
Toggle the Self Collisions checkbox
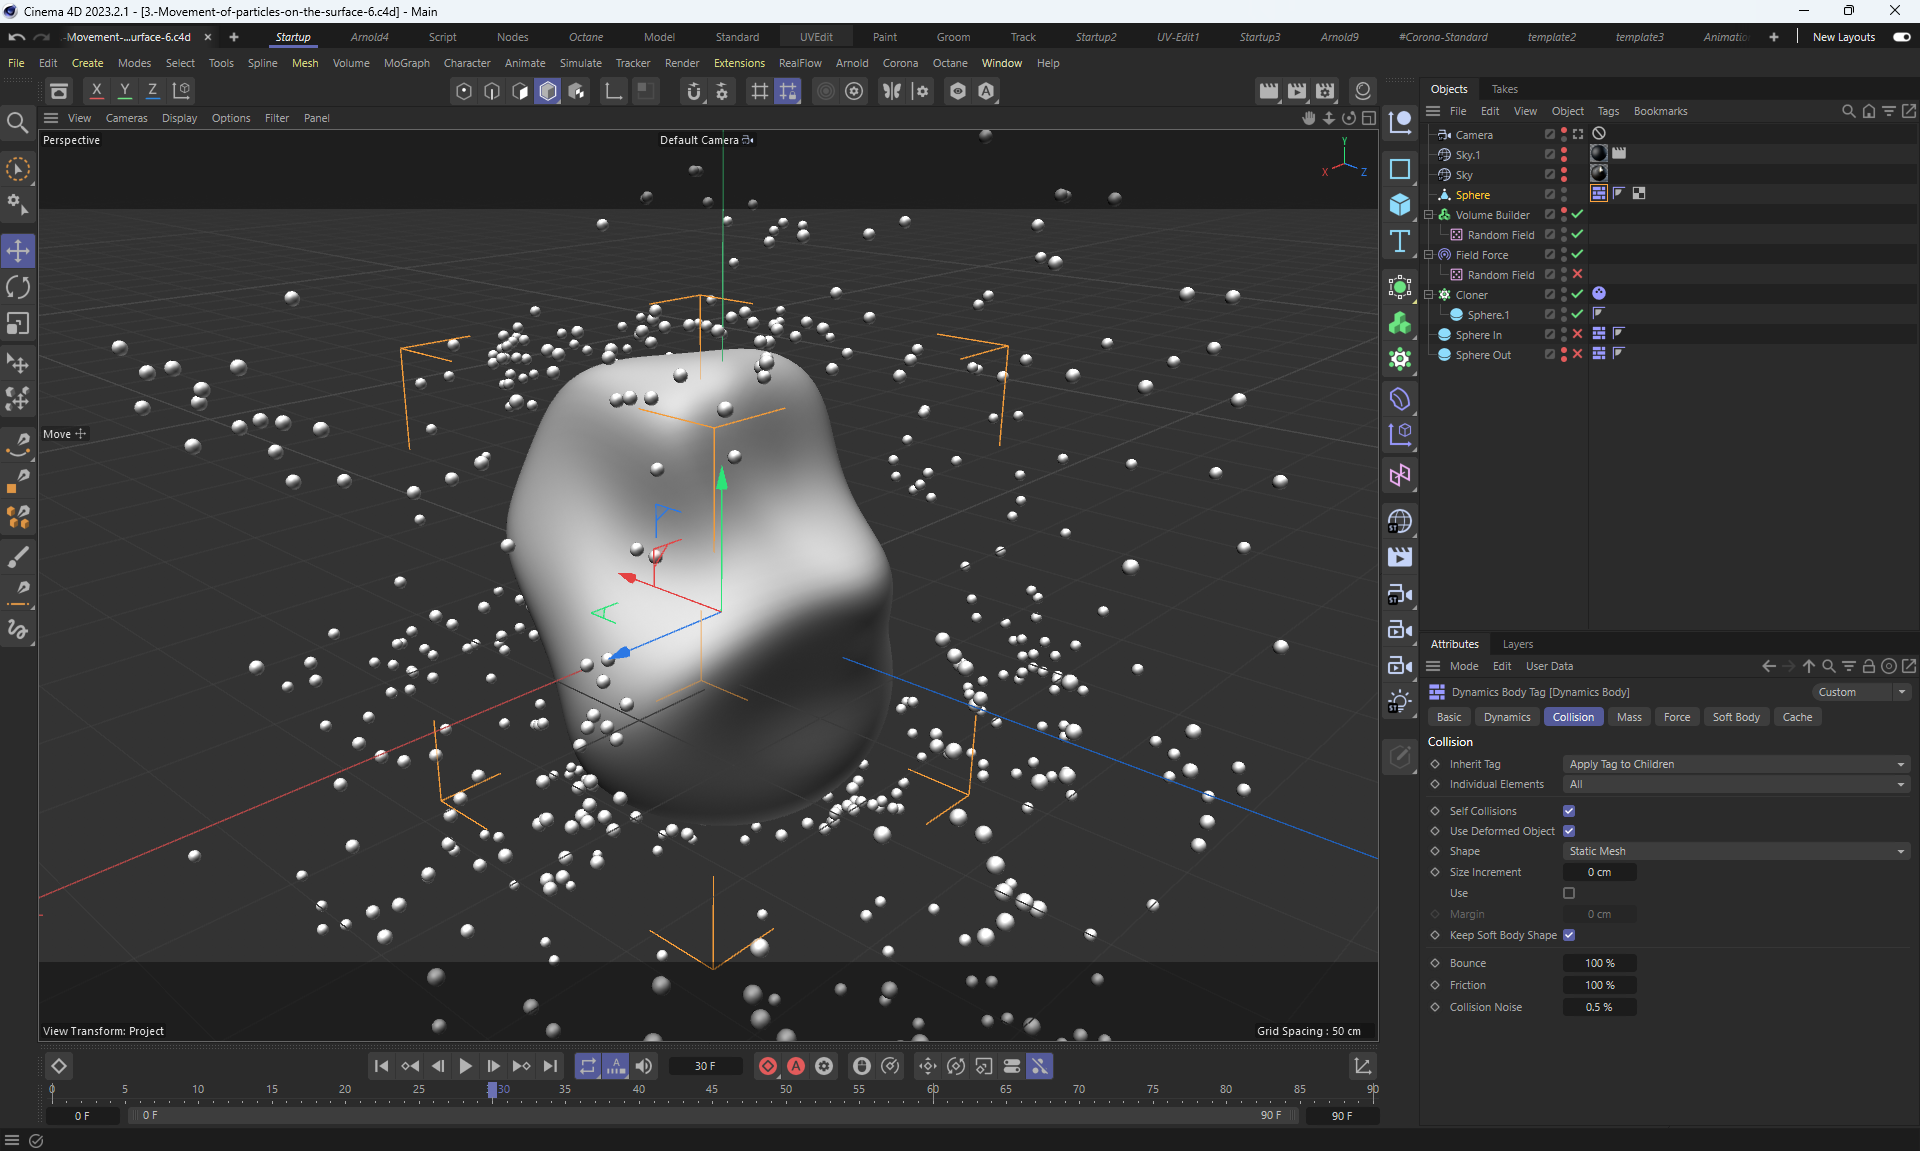coord(1569,811)
